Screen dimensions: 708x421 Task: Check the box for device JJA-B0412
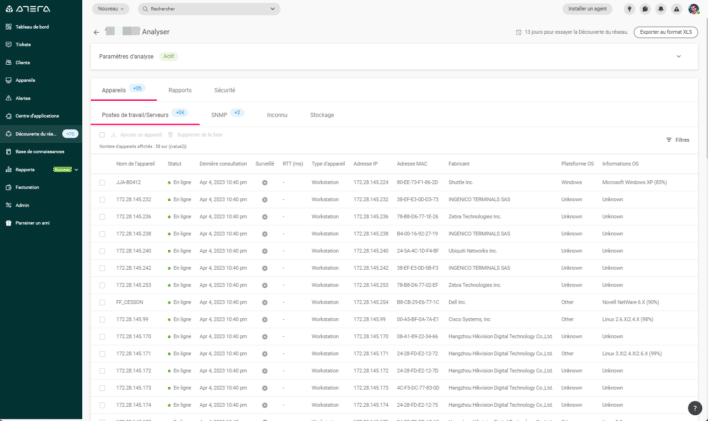(x=102, y=182)
